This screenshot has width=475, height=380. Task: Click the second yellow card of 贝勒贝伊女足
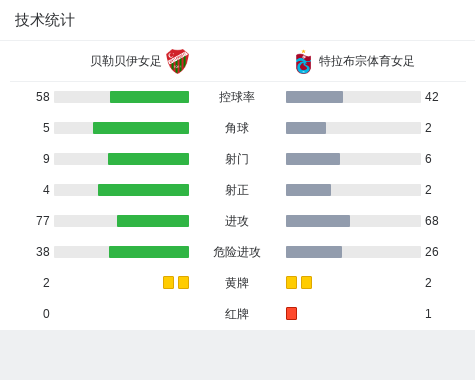(183, 283)
